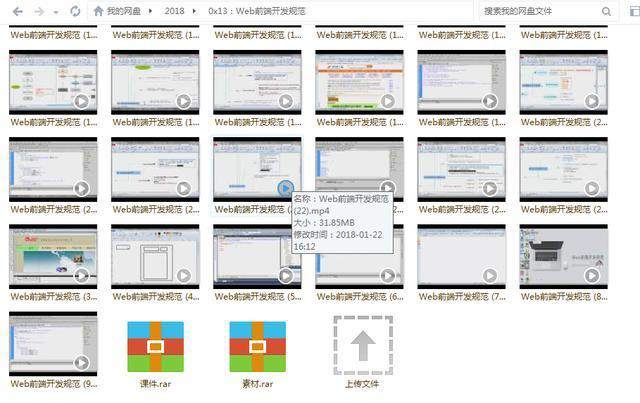Select the 素材.rar archive icon
The image size is (640, 403).
click(x=258, y=346)
